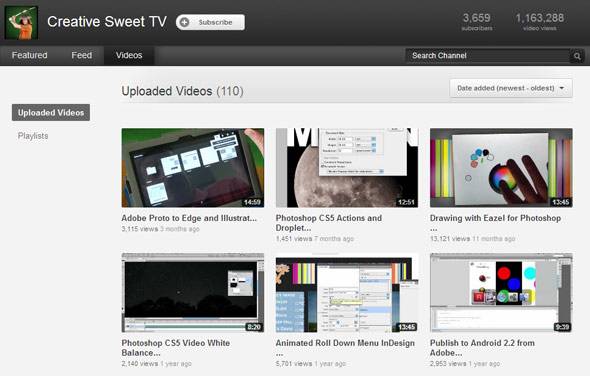Open the Drawing with Eazel video thumbnail
The image size is (590, 376).
(x=501, y=168)
